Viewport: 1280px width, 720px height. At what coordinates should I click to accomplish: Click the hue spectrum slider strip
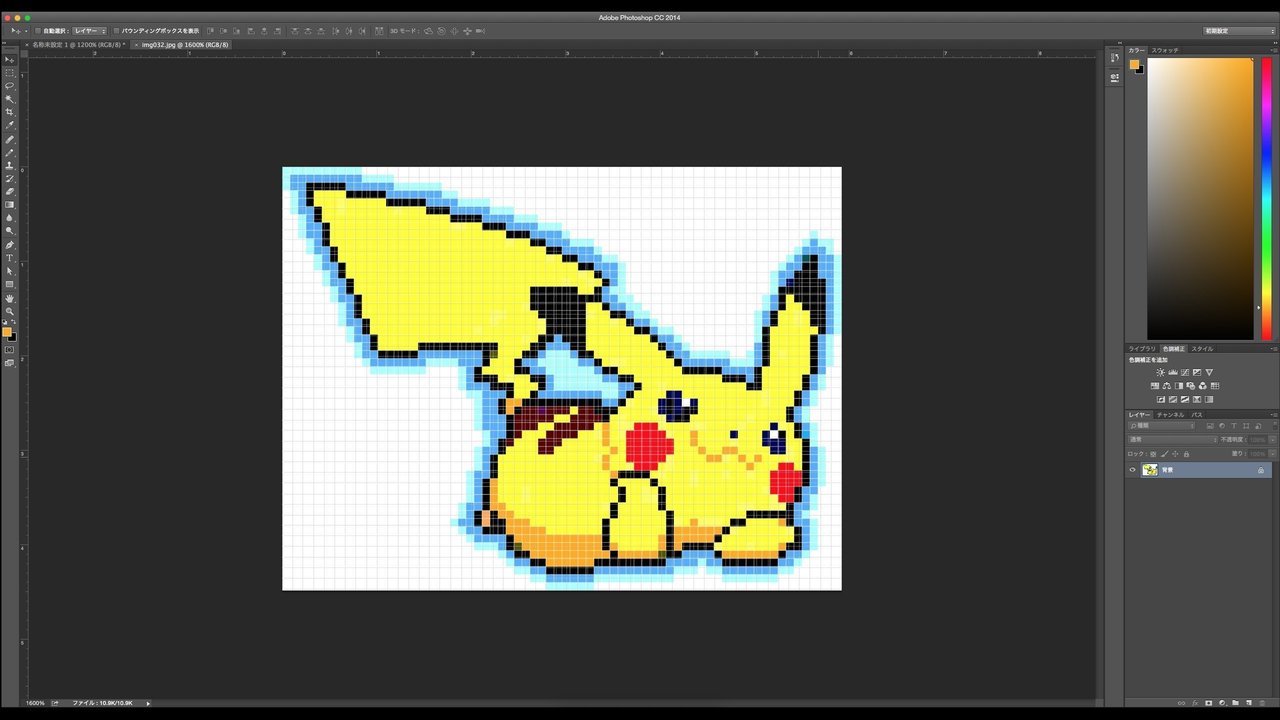(x=1266, y=198)
